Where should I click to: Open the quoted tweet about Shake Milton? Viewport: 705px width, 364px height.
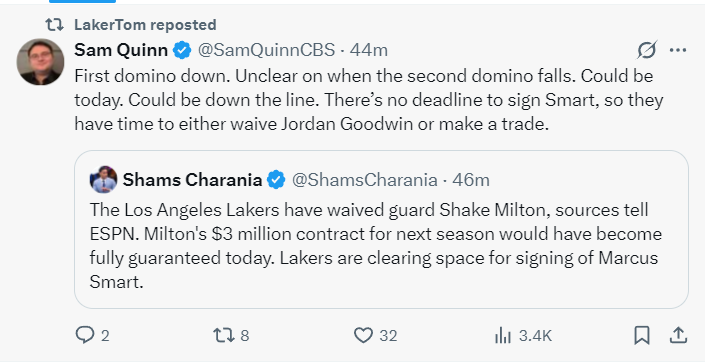point(381,230)
